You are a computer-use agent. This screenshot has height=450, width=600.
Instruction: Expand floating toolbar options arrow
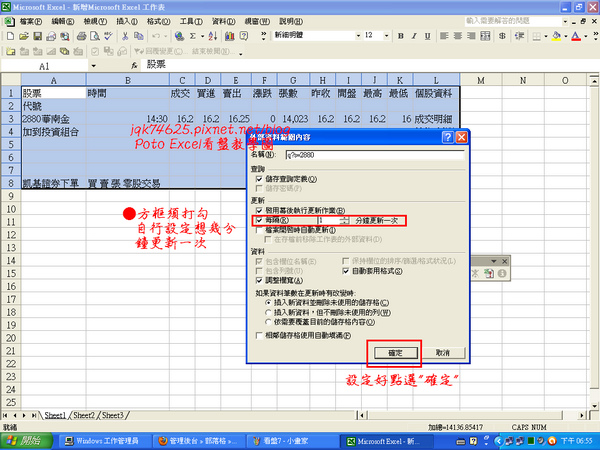[x=493, y=261]
